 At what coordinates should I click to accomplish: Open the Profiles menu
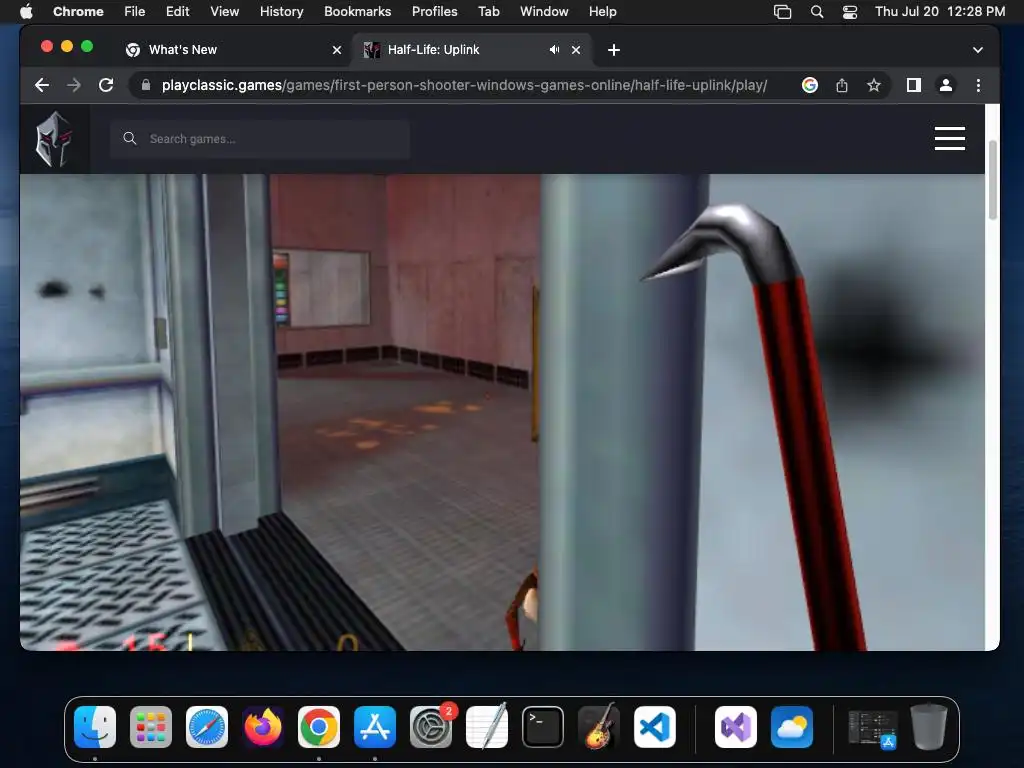point(434,11)
